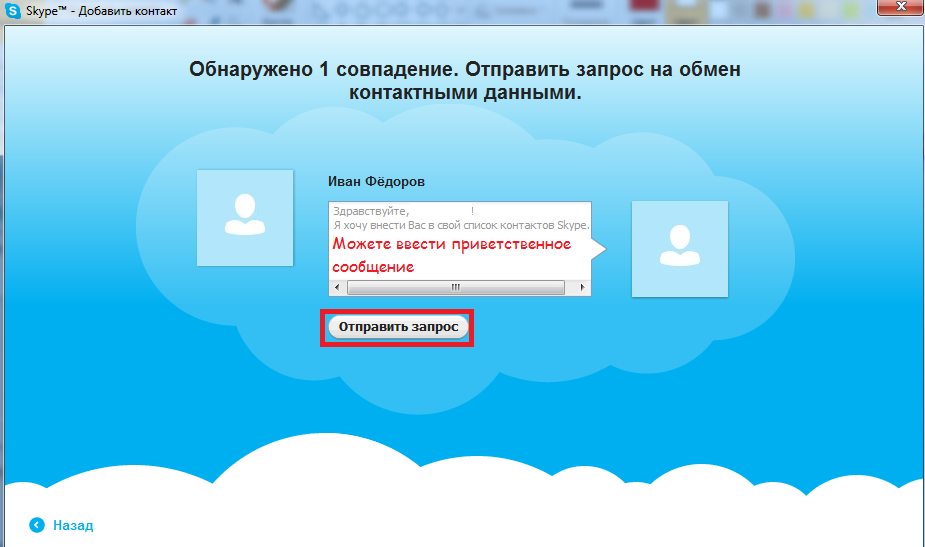
Task: Click into the greeting message text box
Action: 460,242
